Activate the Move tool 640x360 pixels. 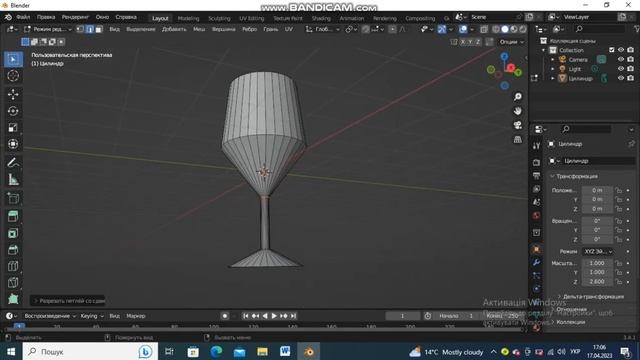pos(13,94)
